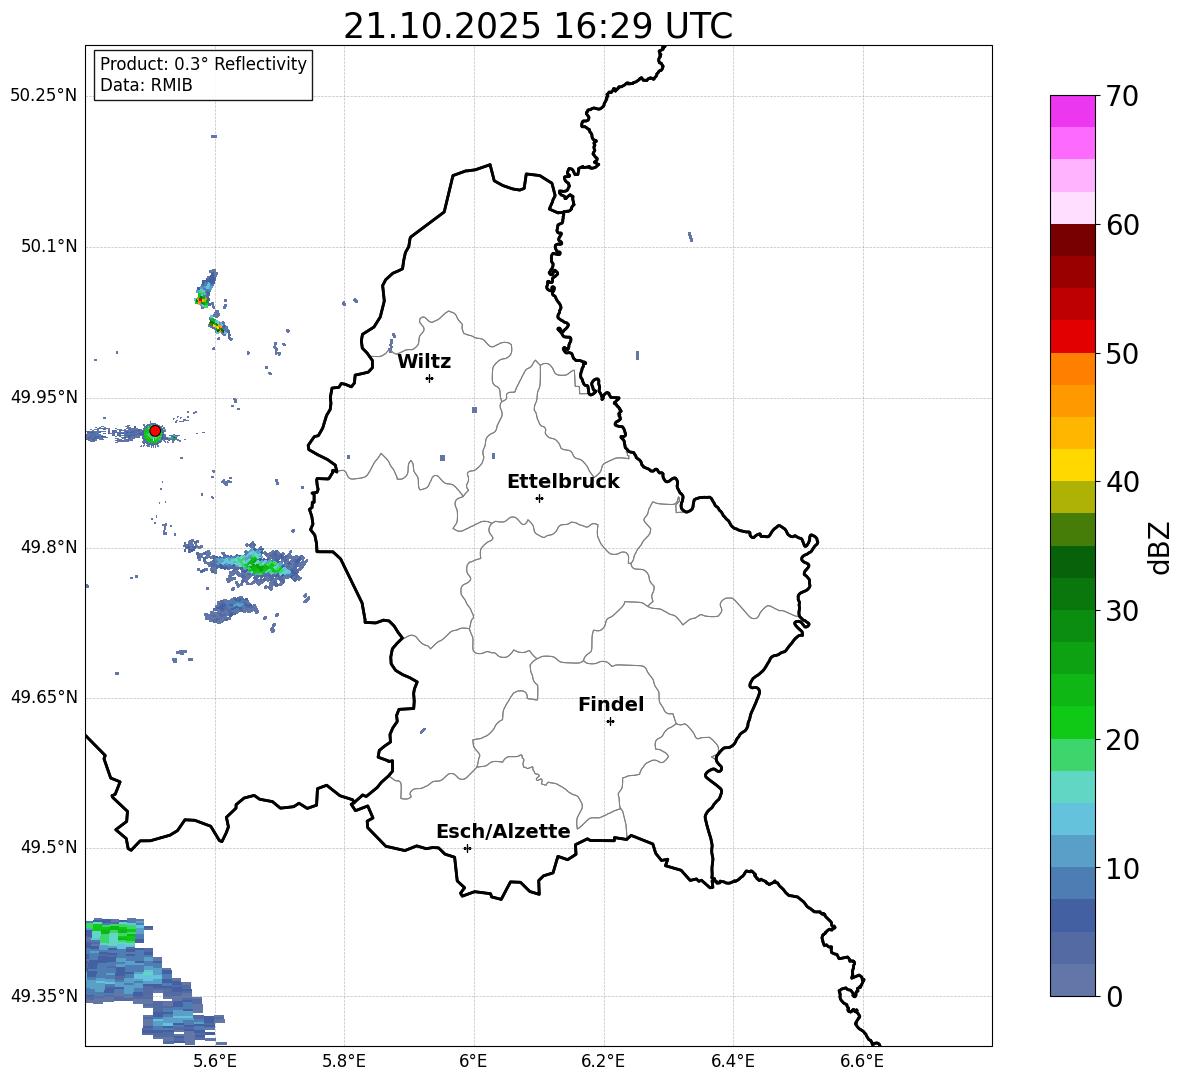
Task: Click the 49.95°N latitude label
Action: (43, 397)
